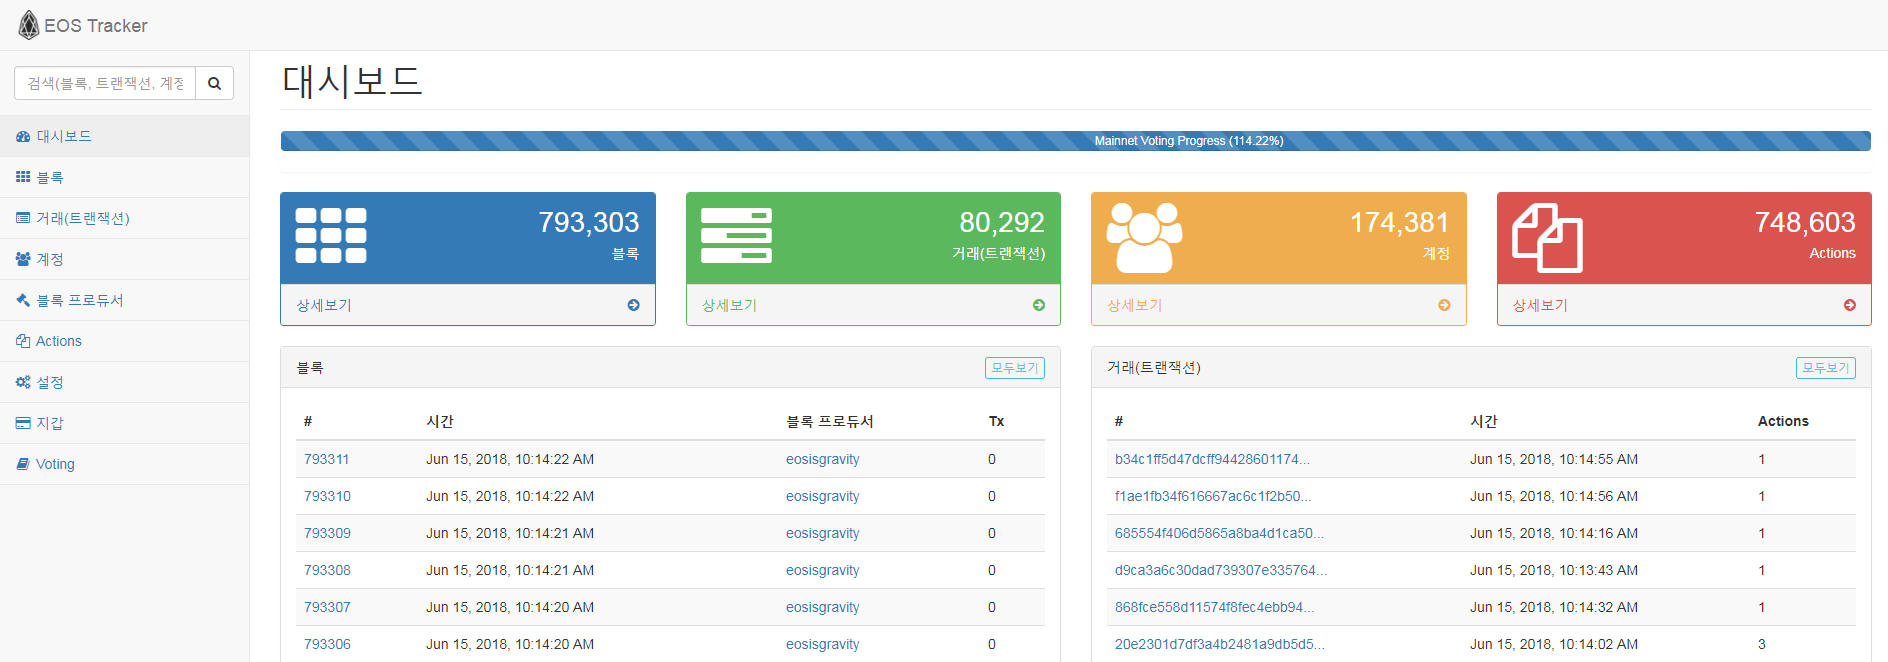The image size is (1888, 662).
Task: Focus the block/transaction search field
Action: pos(105,83)
